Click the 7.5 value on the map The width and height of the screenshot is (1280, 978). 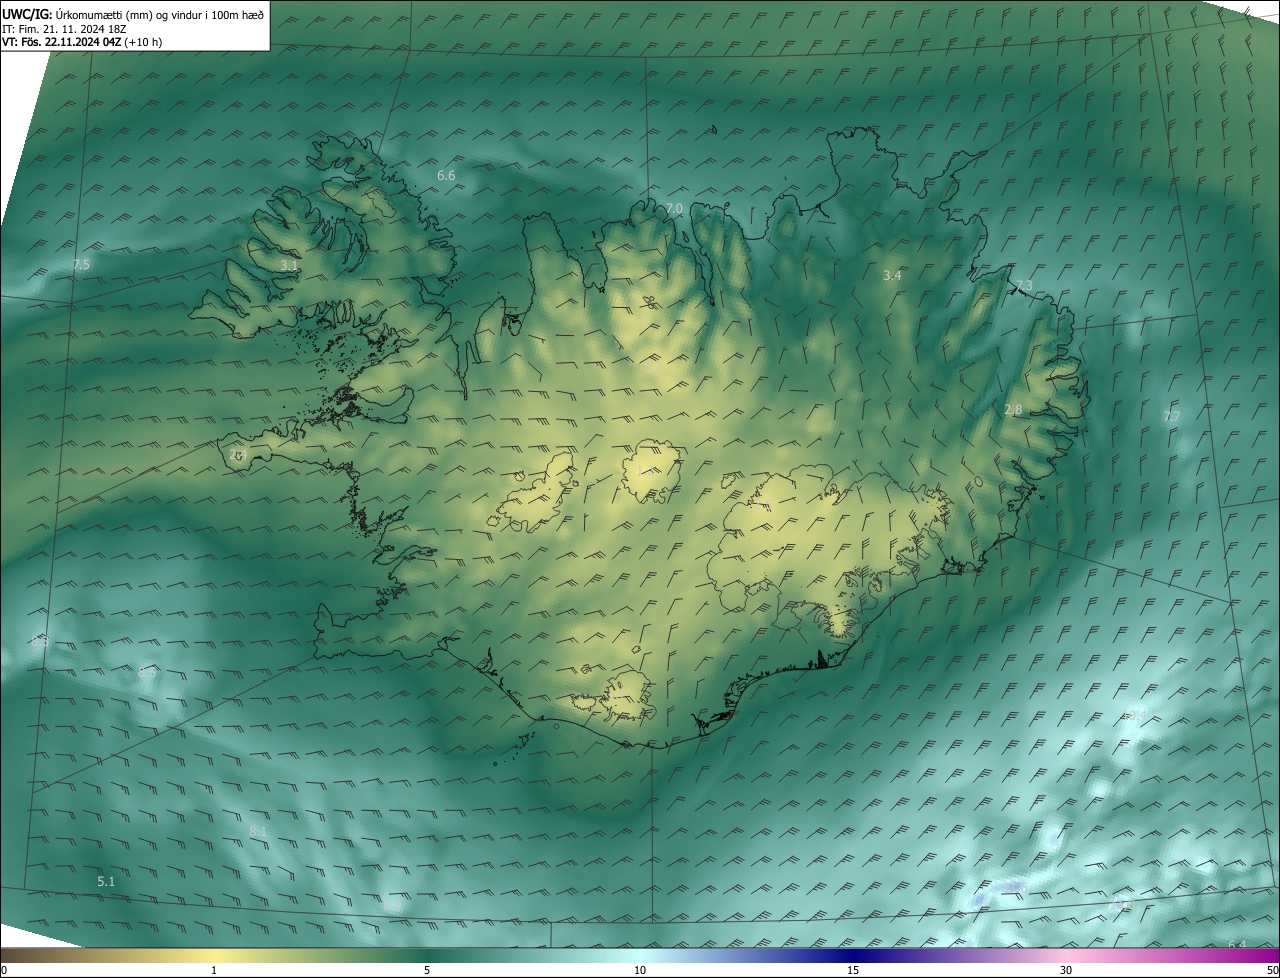[x=81, y=264]
